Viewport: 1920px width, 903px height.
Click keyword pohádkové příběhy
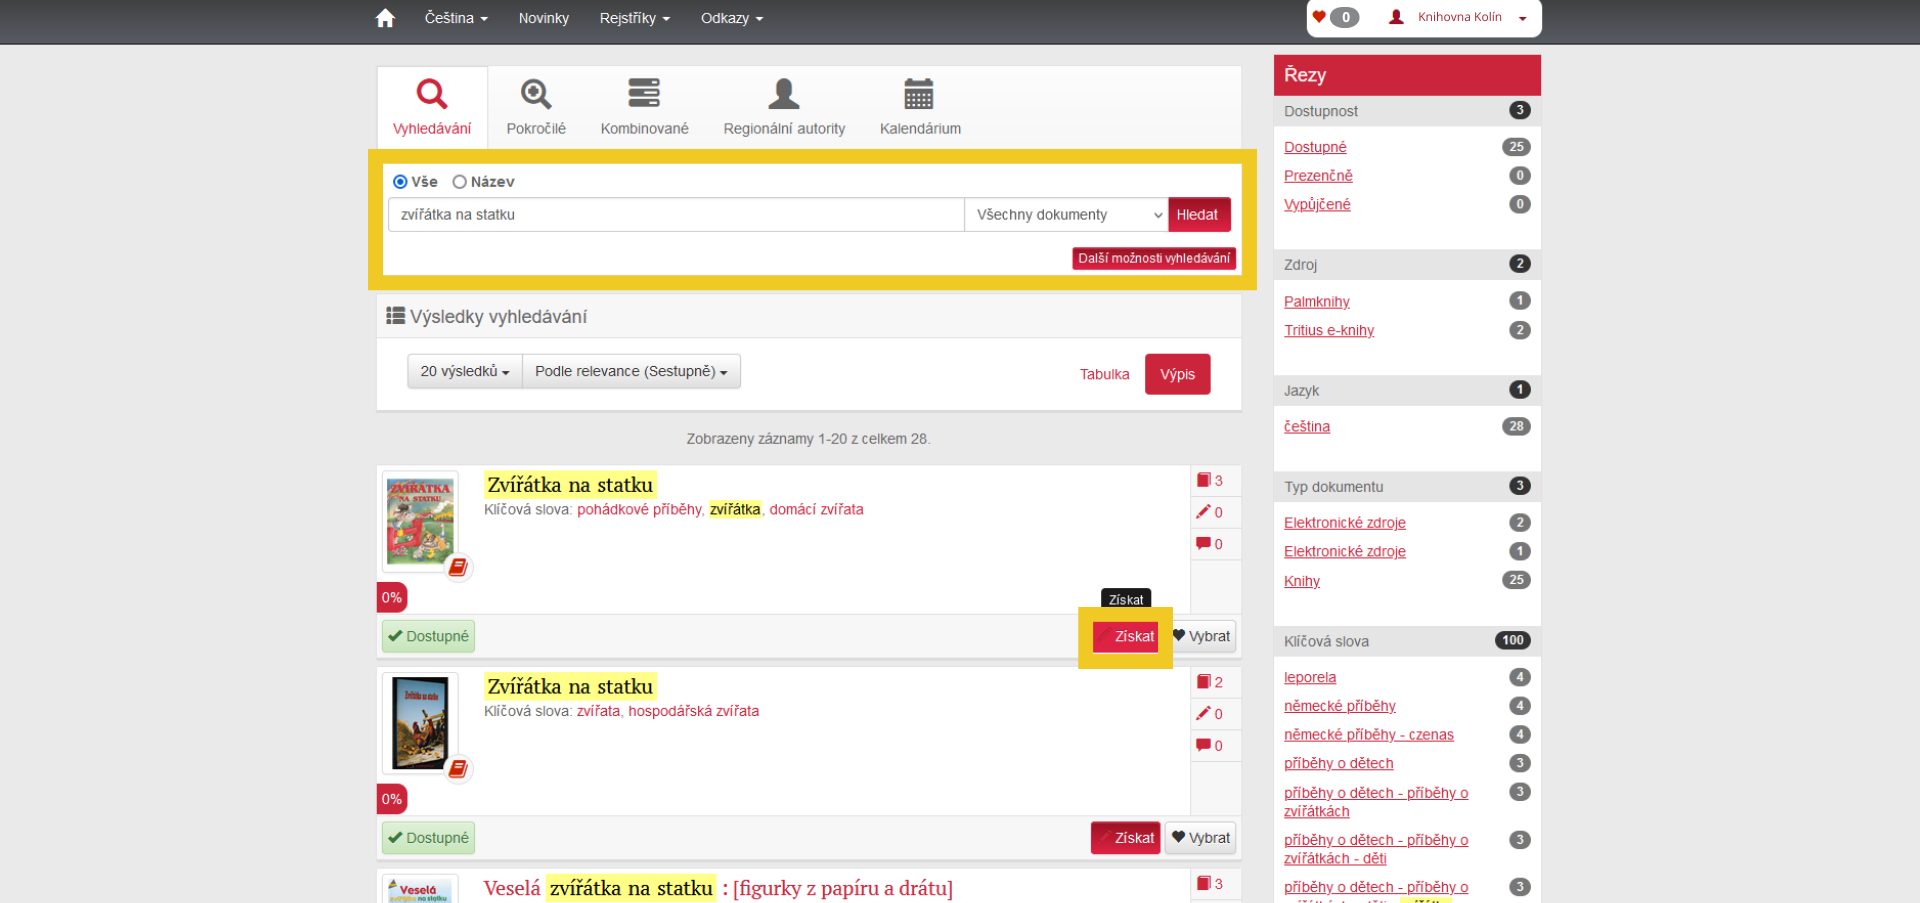[x=639, y=510]
